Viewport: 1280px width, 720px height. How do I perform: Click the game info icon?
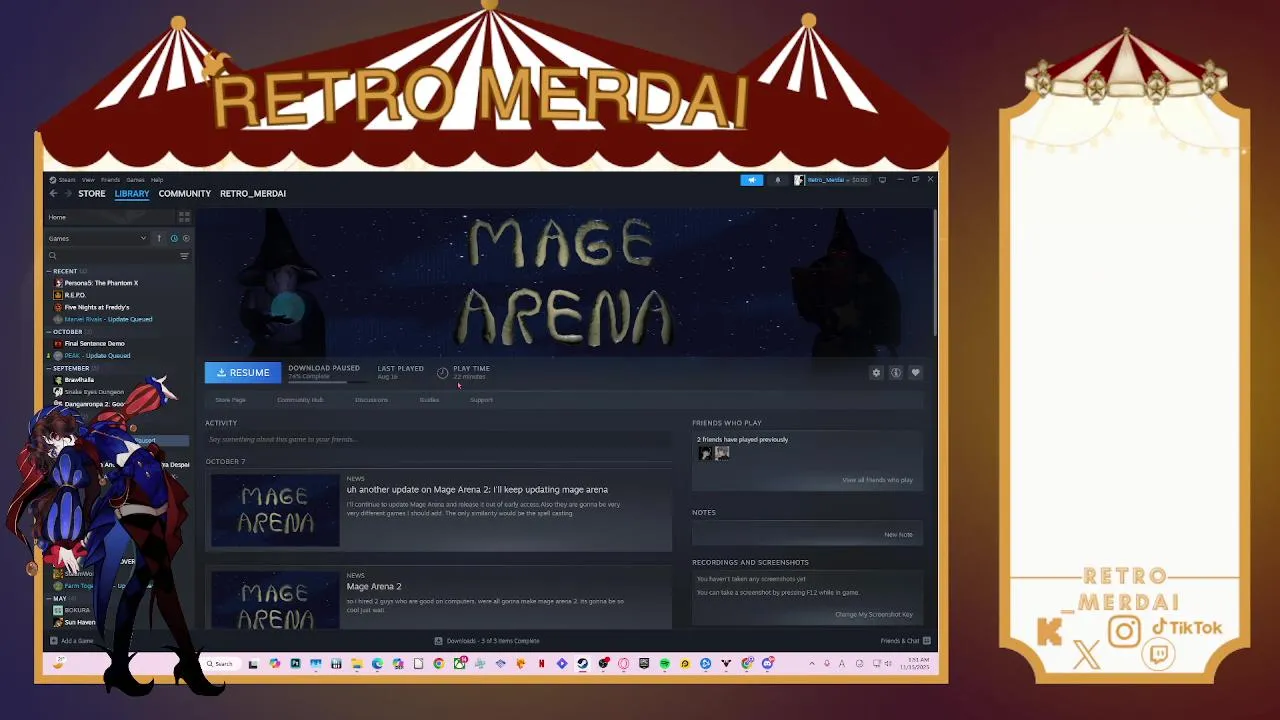click(x=896, y=373)
